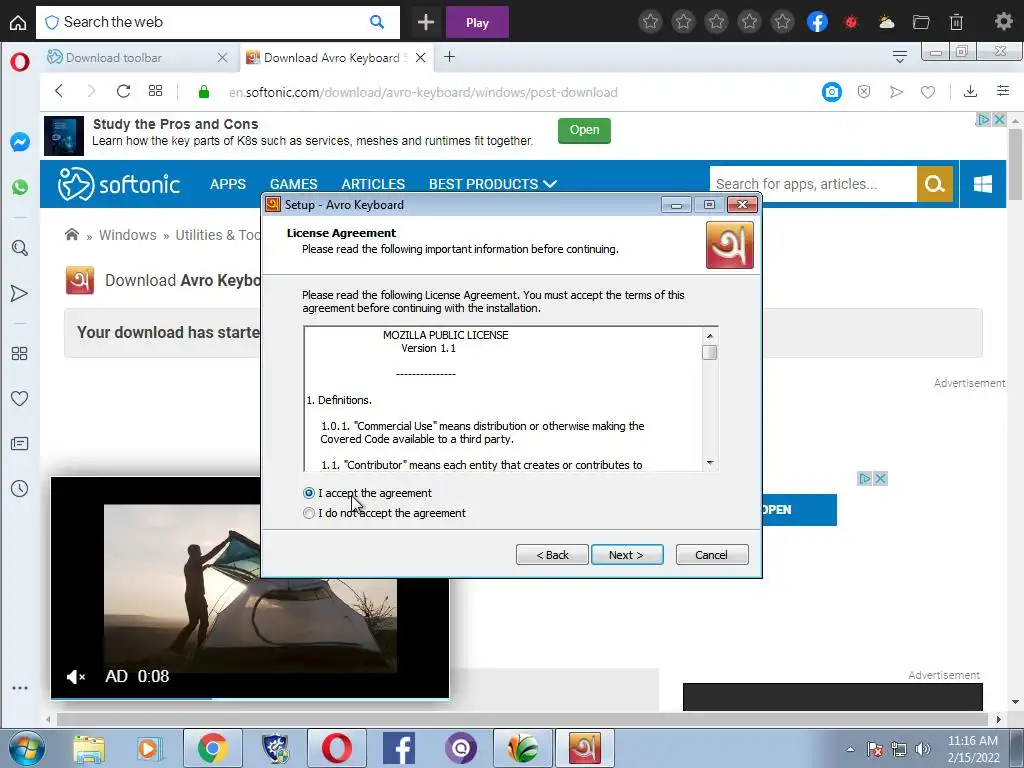Open the ARTICLES menu on Softonic
1024x768 pixels.
tap(373, 184)
